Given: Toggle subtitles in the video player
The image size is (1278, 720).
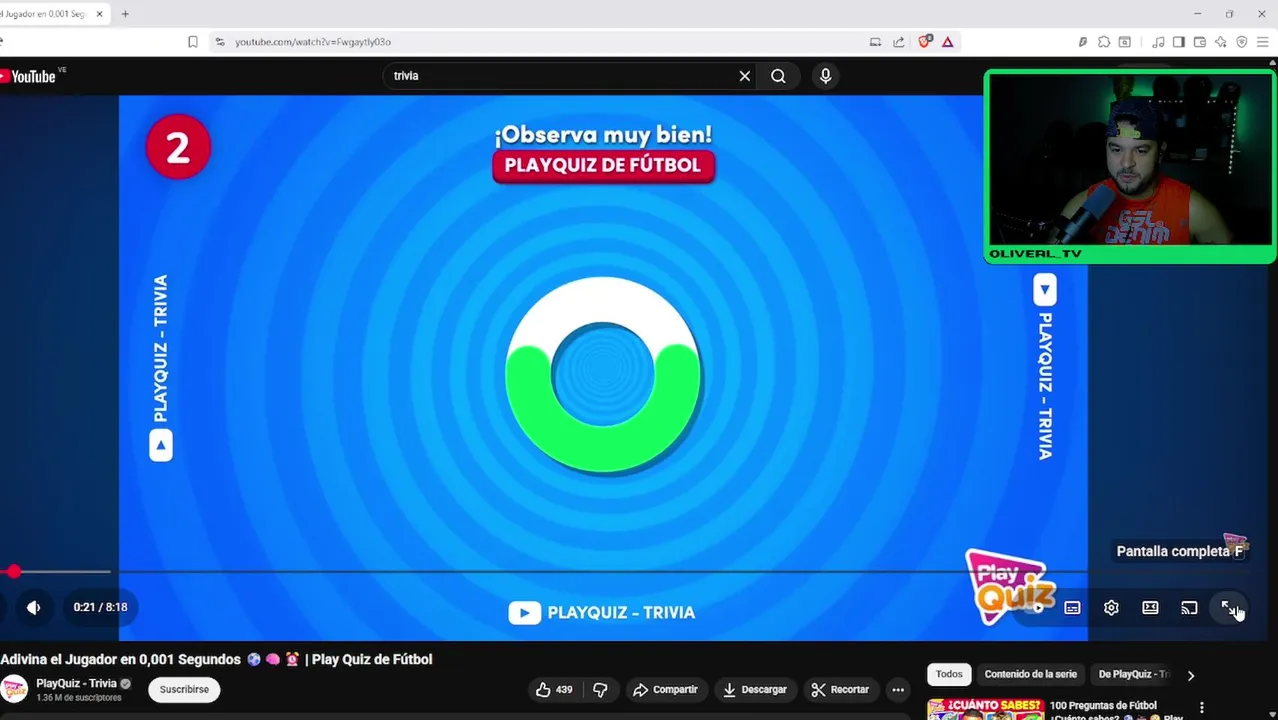Looking at the screenshot, I should (x=1072, y=608).
